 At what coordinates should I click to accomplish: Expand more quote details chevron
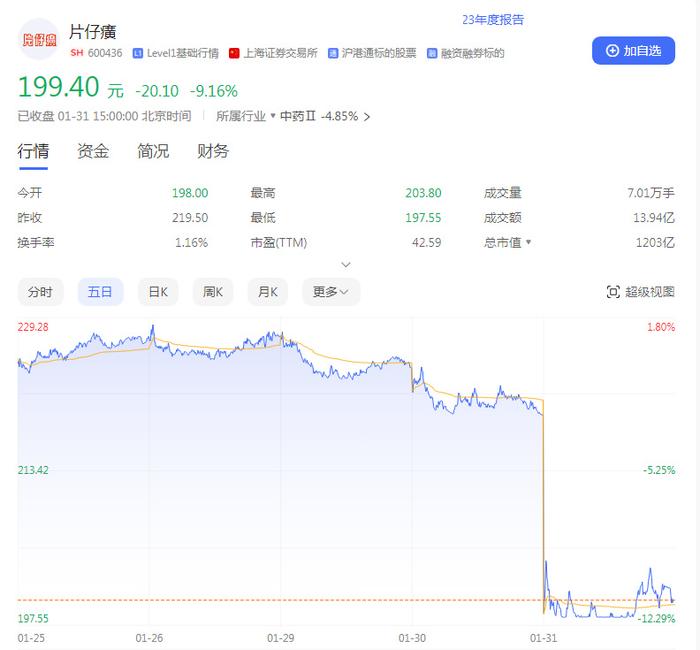346,265
